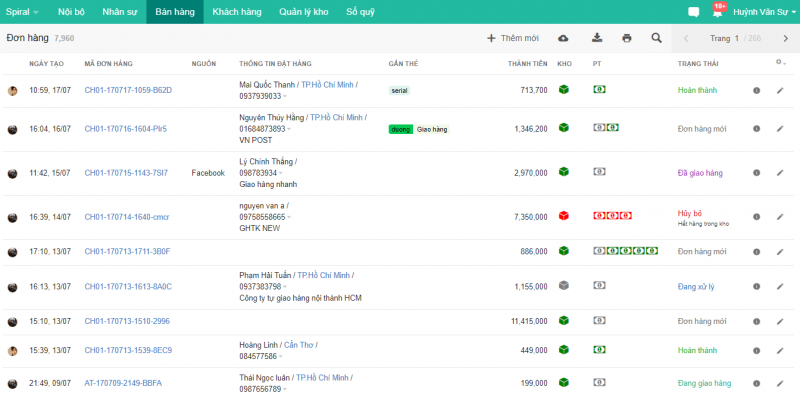Click Đang xử lý status

point(696,287)
